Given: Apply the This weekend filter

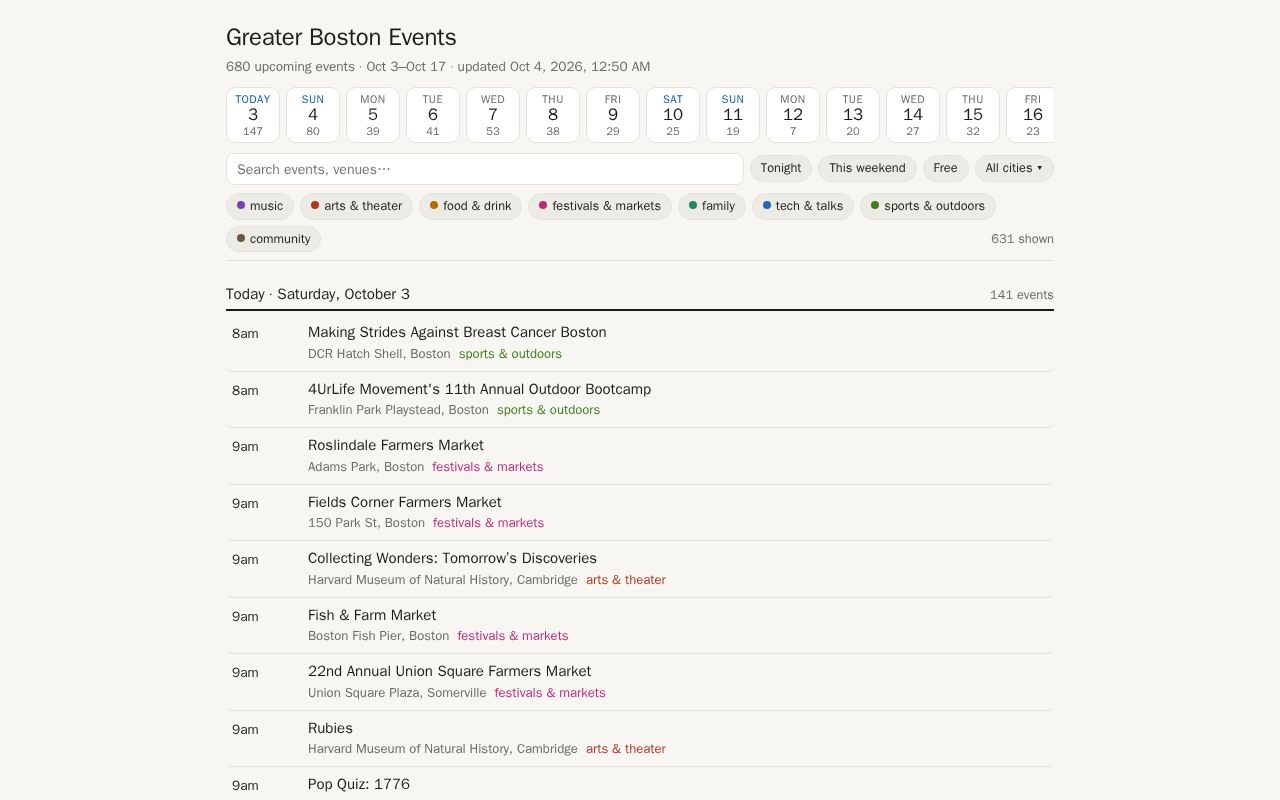Looking at the screenshot, I should (867, 168).
